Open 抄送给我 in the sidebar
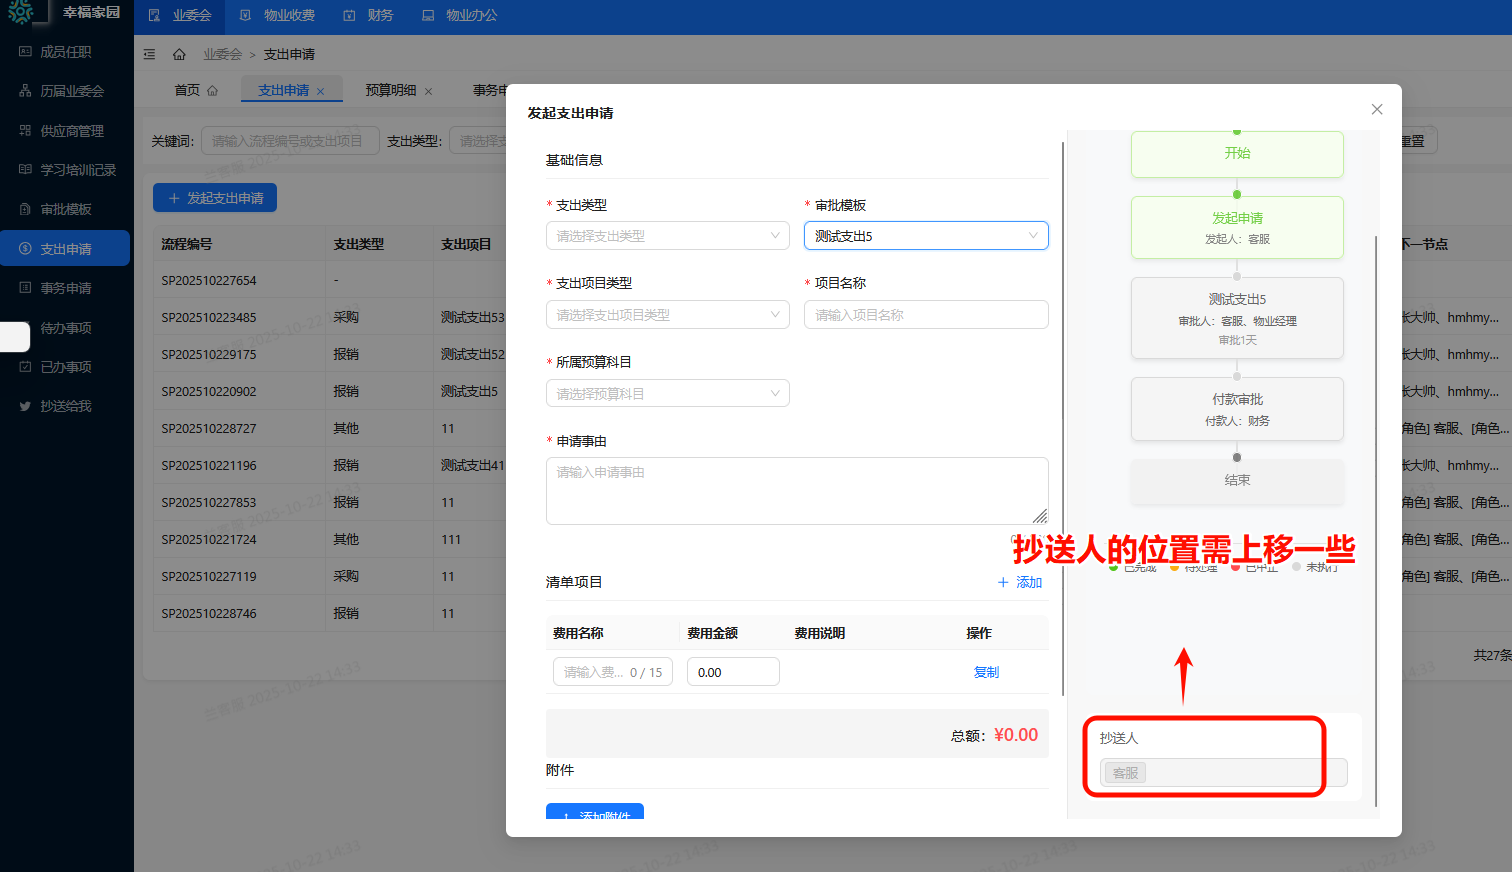This screenshot has width=1512, height=872. [66, 406]
